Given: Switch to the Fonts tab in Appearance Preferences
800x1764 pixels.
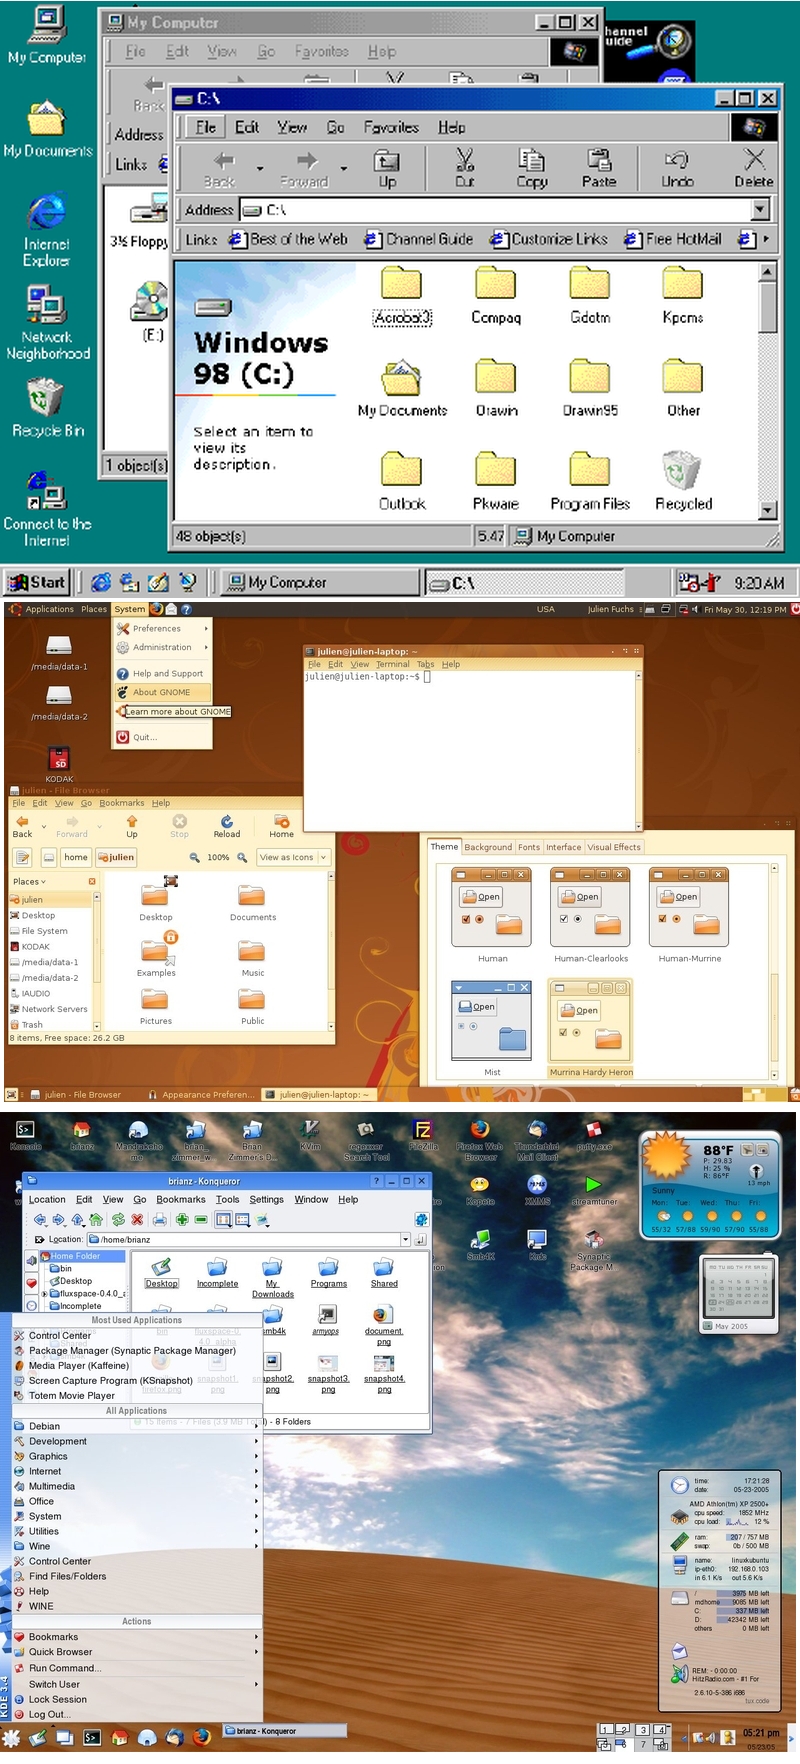Looking at the screenshot, I should tap(529, 847).
